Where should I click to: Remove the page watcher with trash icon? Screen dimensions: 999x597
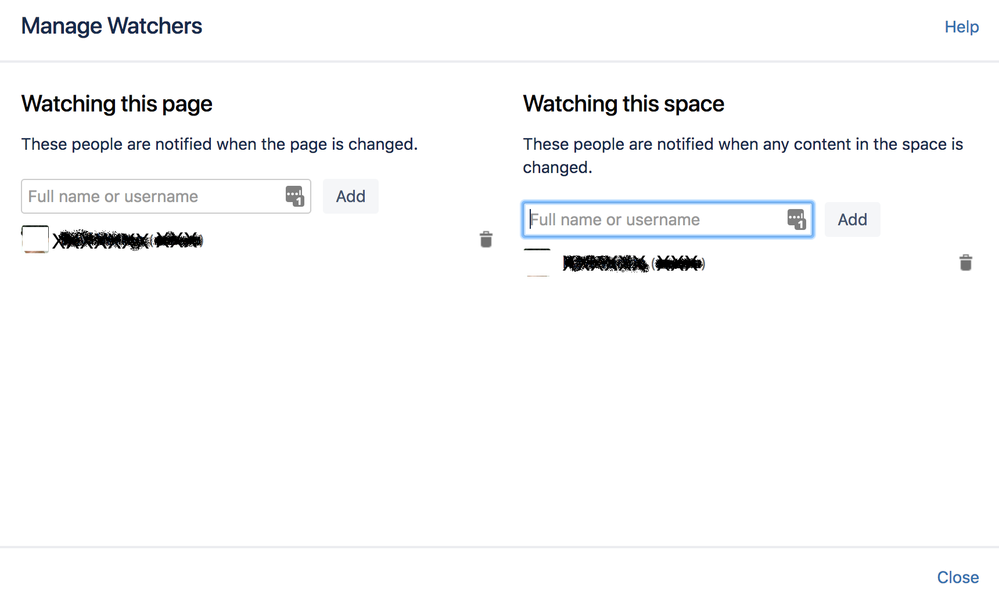486,240
